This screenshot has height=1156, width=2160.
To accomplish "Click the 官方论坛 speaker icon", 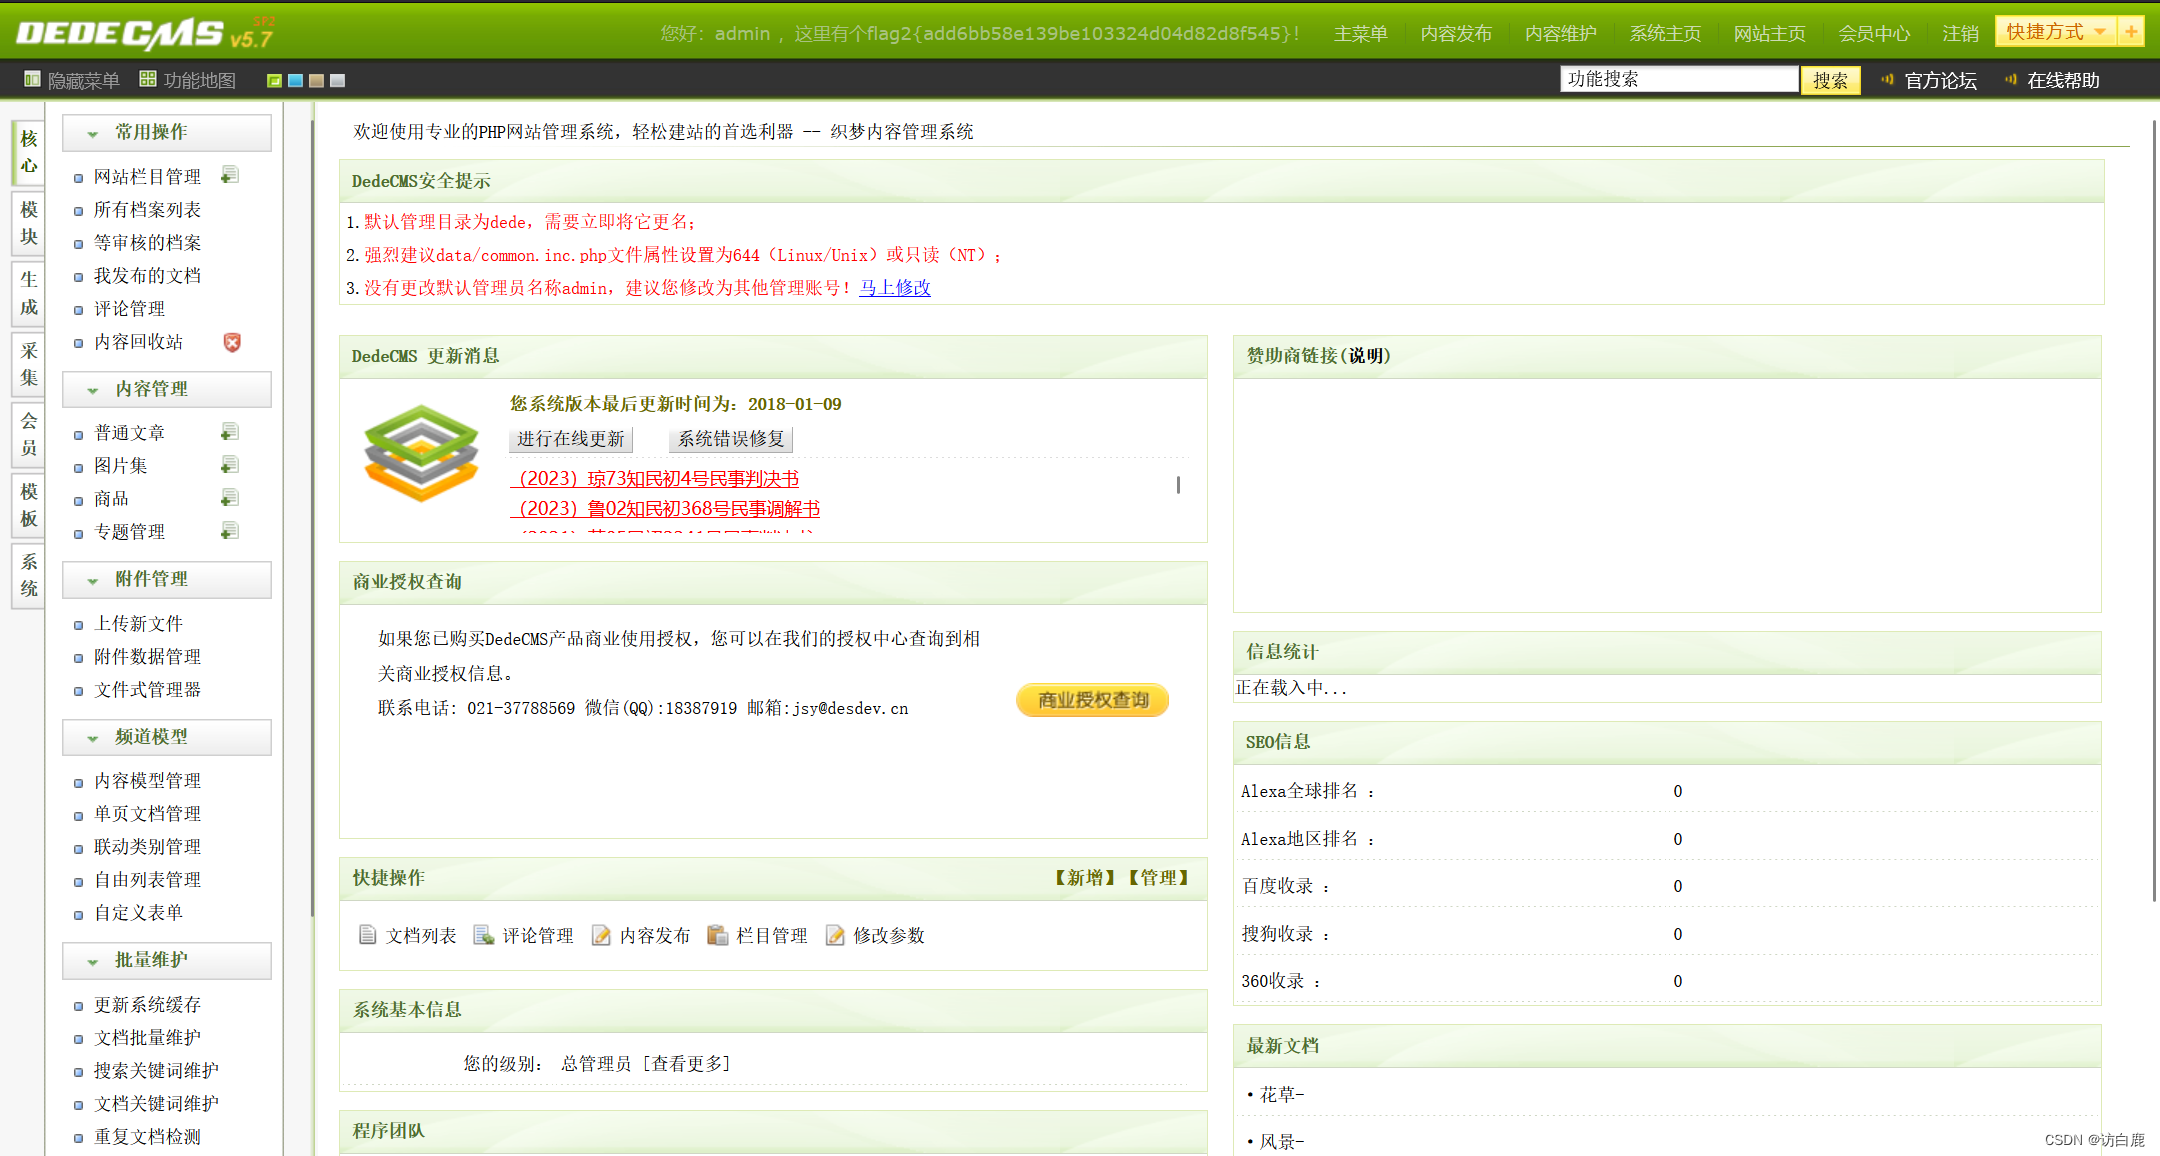I will tap(1888, 80).
